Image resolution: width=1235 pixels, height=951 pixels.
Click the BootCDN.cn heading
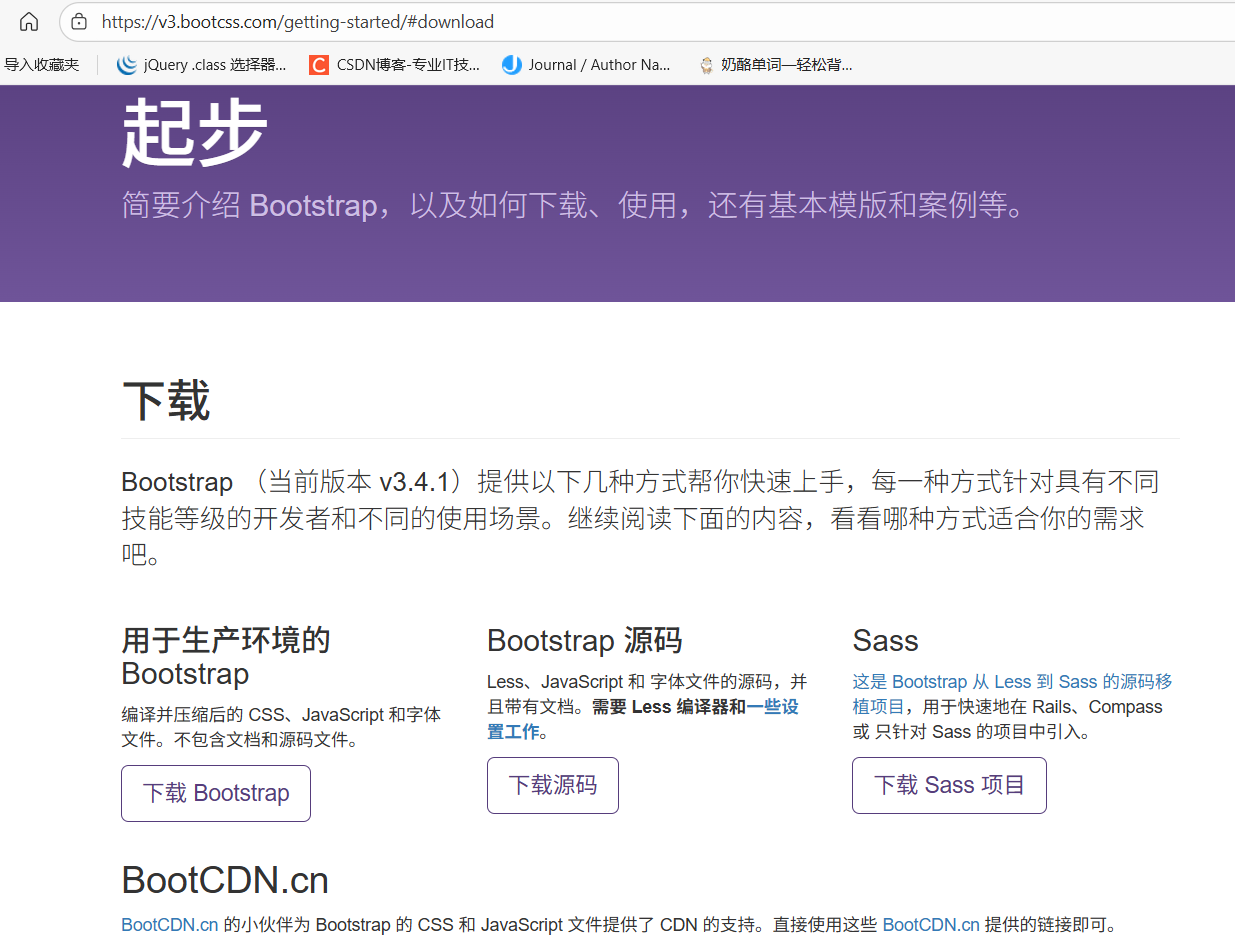point(225,880)
